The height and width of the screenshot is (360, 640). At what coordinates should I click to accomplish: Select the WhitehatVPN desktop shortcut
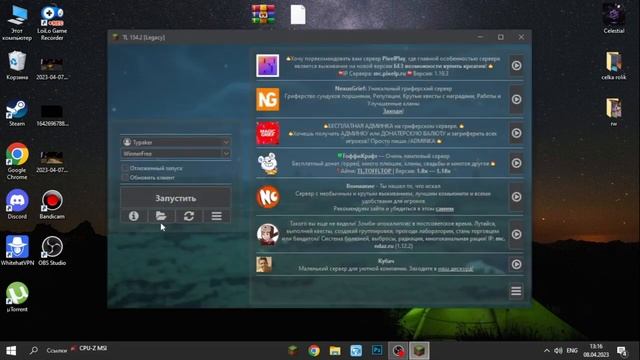pos(17,251)
